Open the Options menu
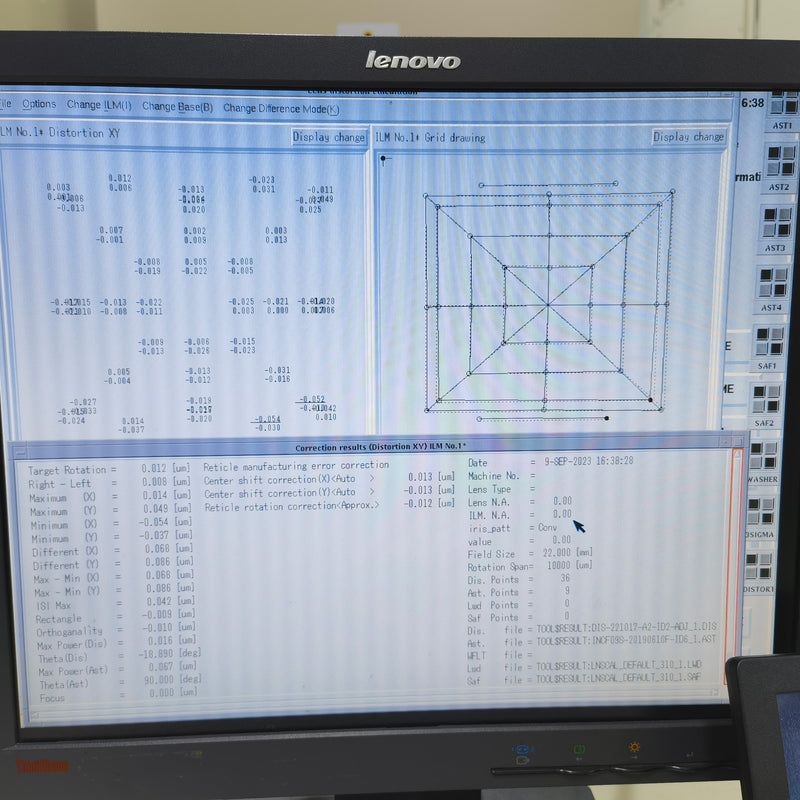The image size is (800, 800). tap(39, 104)
